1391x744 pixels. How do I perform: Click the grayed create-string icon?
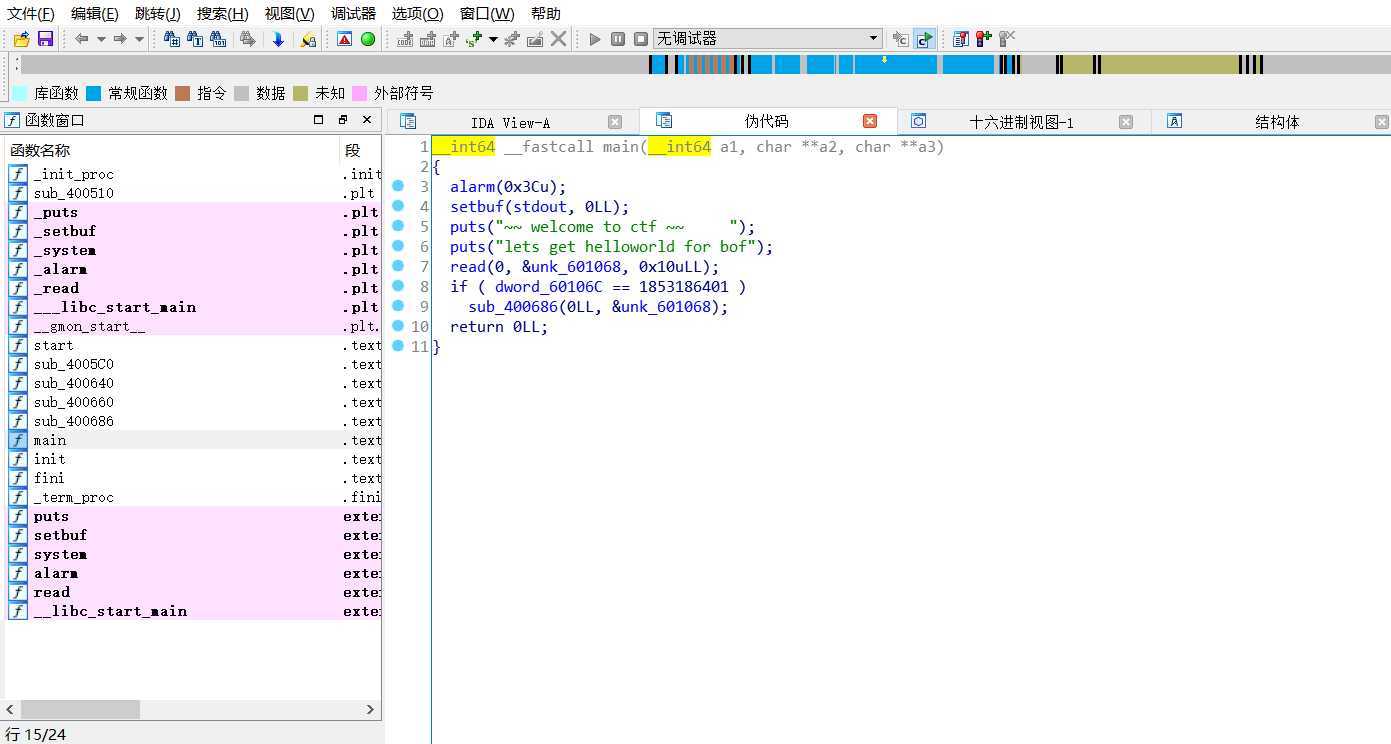point(451,39)
